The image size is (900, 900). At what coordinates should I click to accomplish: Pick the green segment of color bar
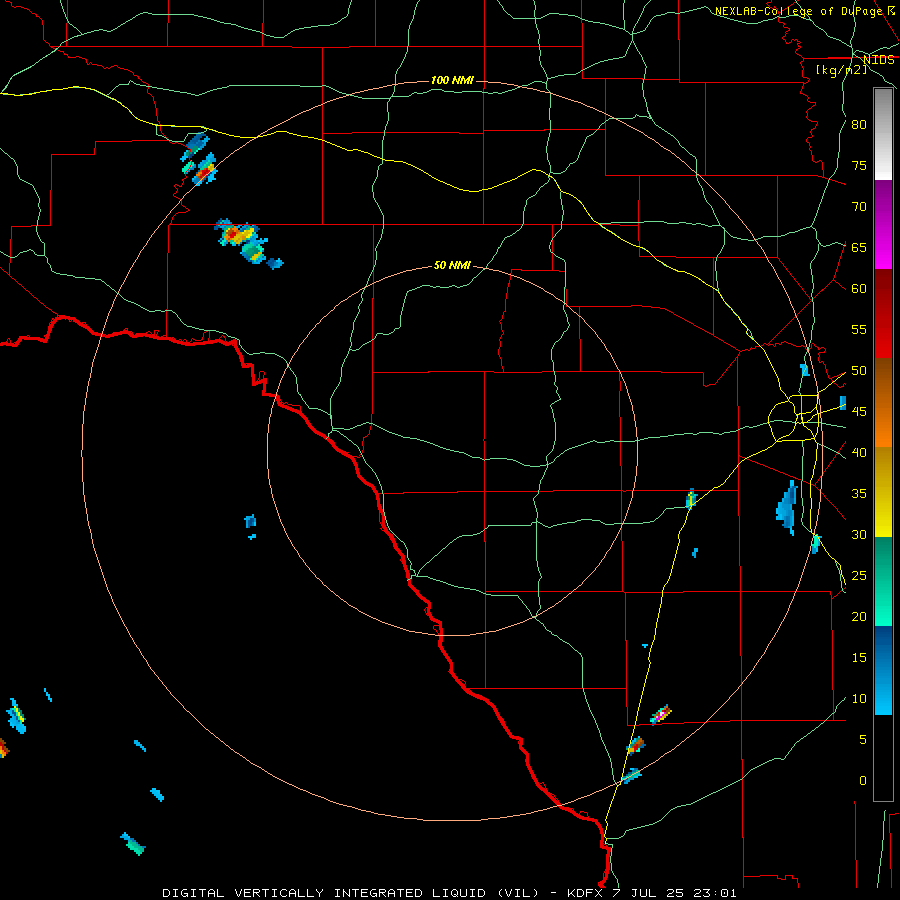point(883,581)
